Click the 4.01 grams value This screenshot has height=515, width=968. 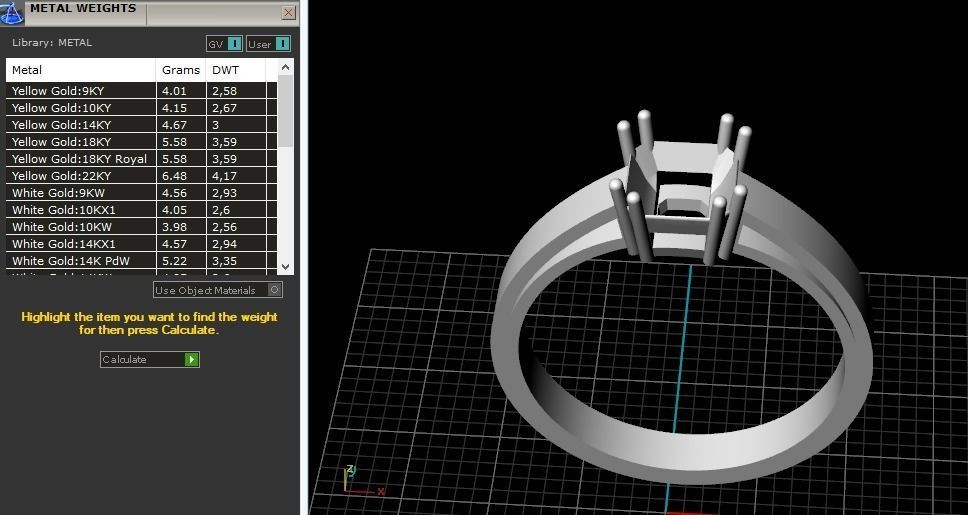173,91
